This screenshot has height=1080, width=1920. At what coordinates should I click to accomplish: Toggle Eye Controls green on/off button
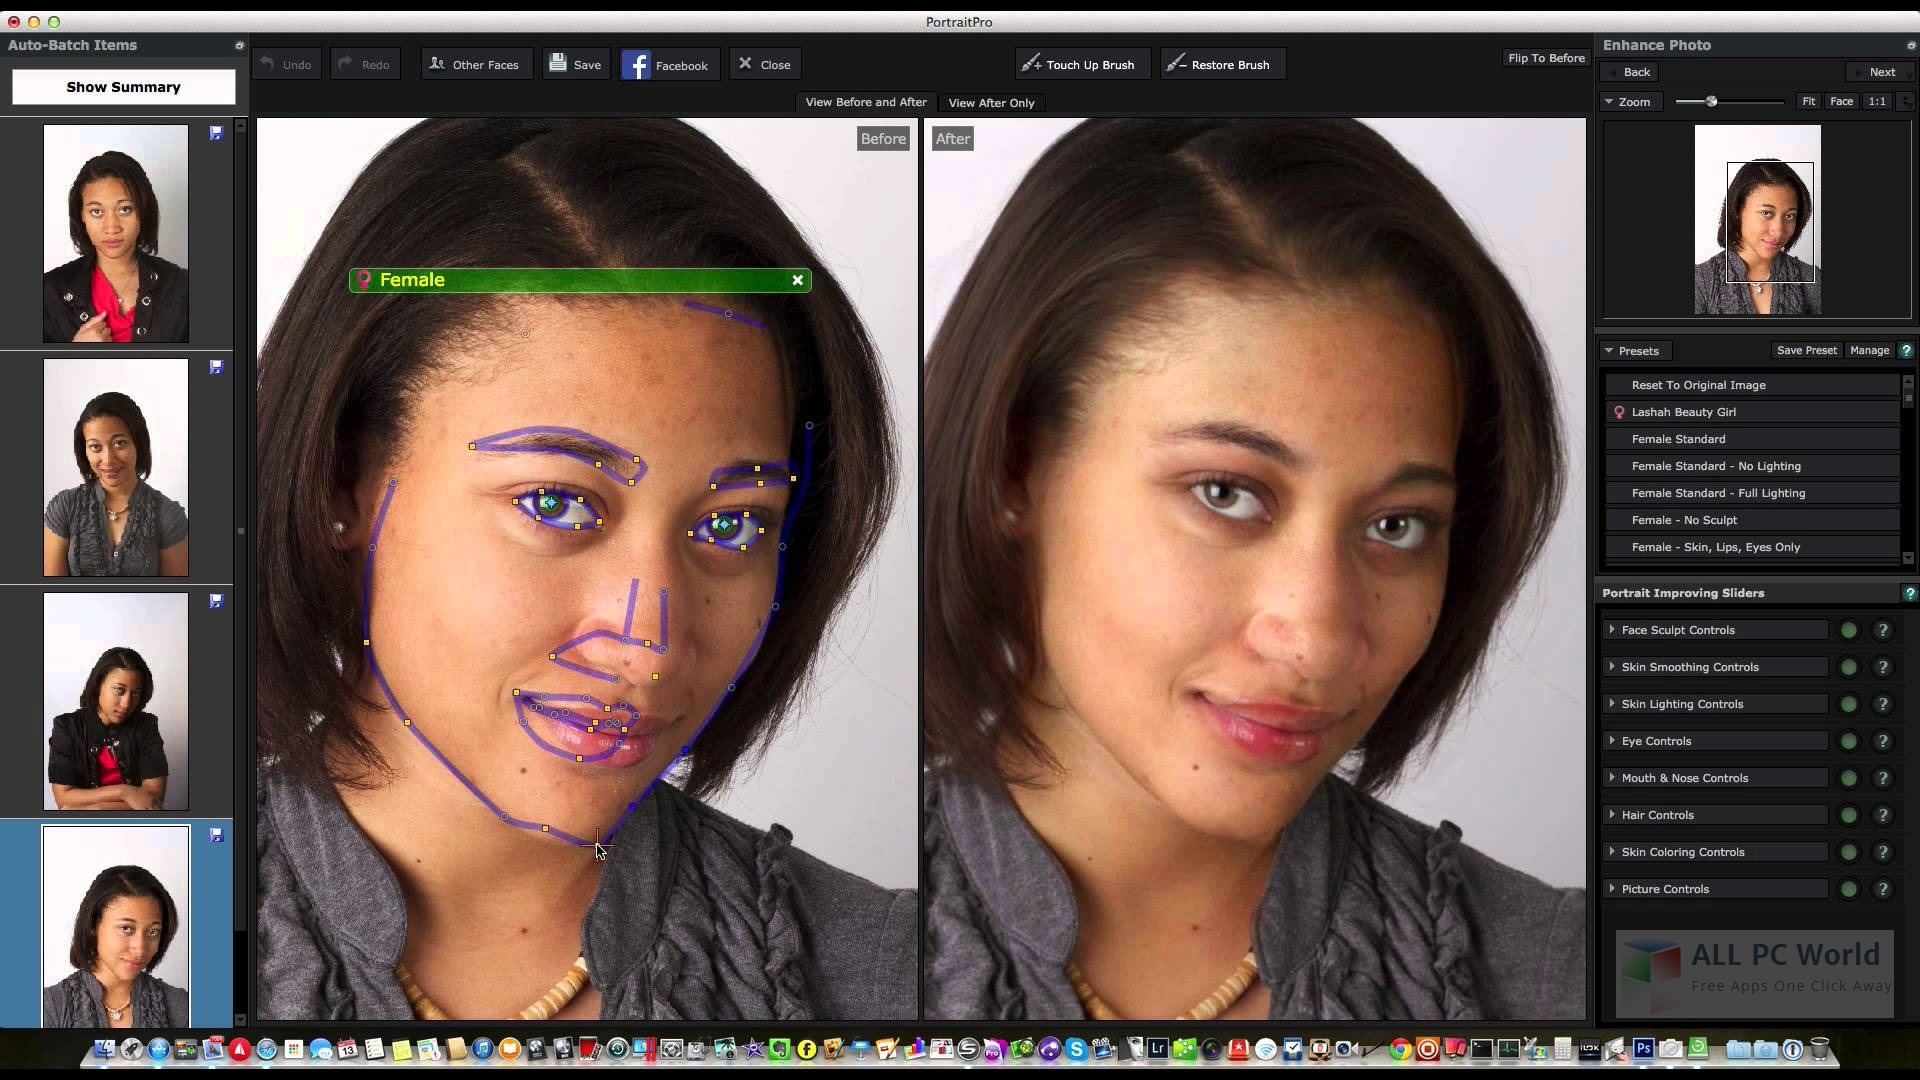[x=1849, y=741]
